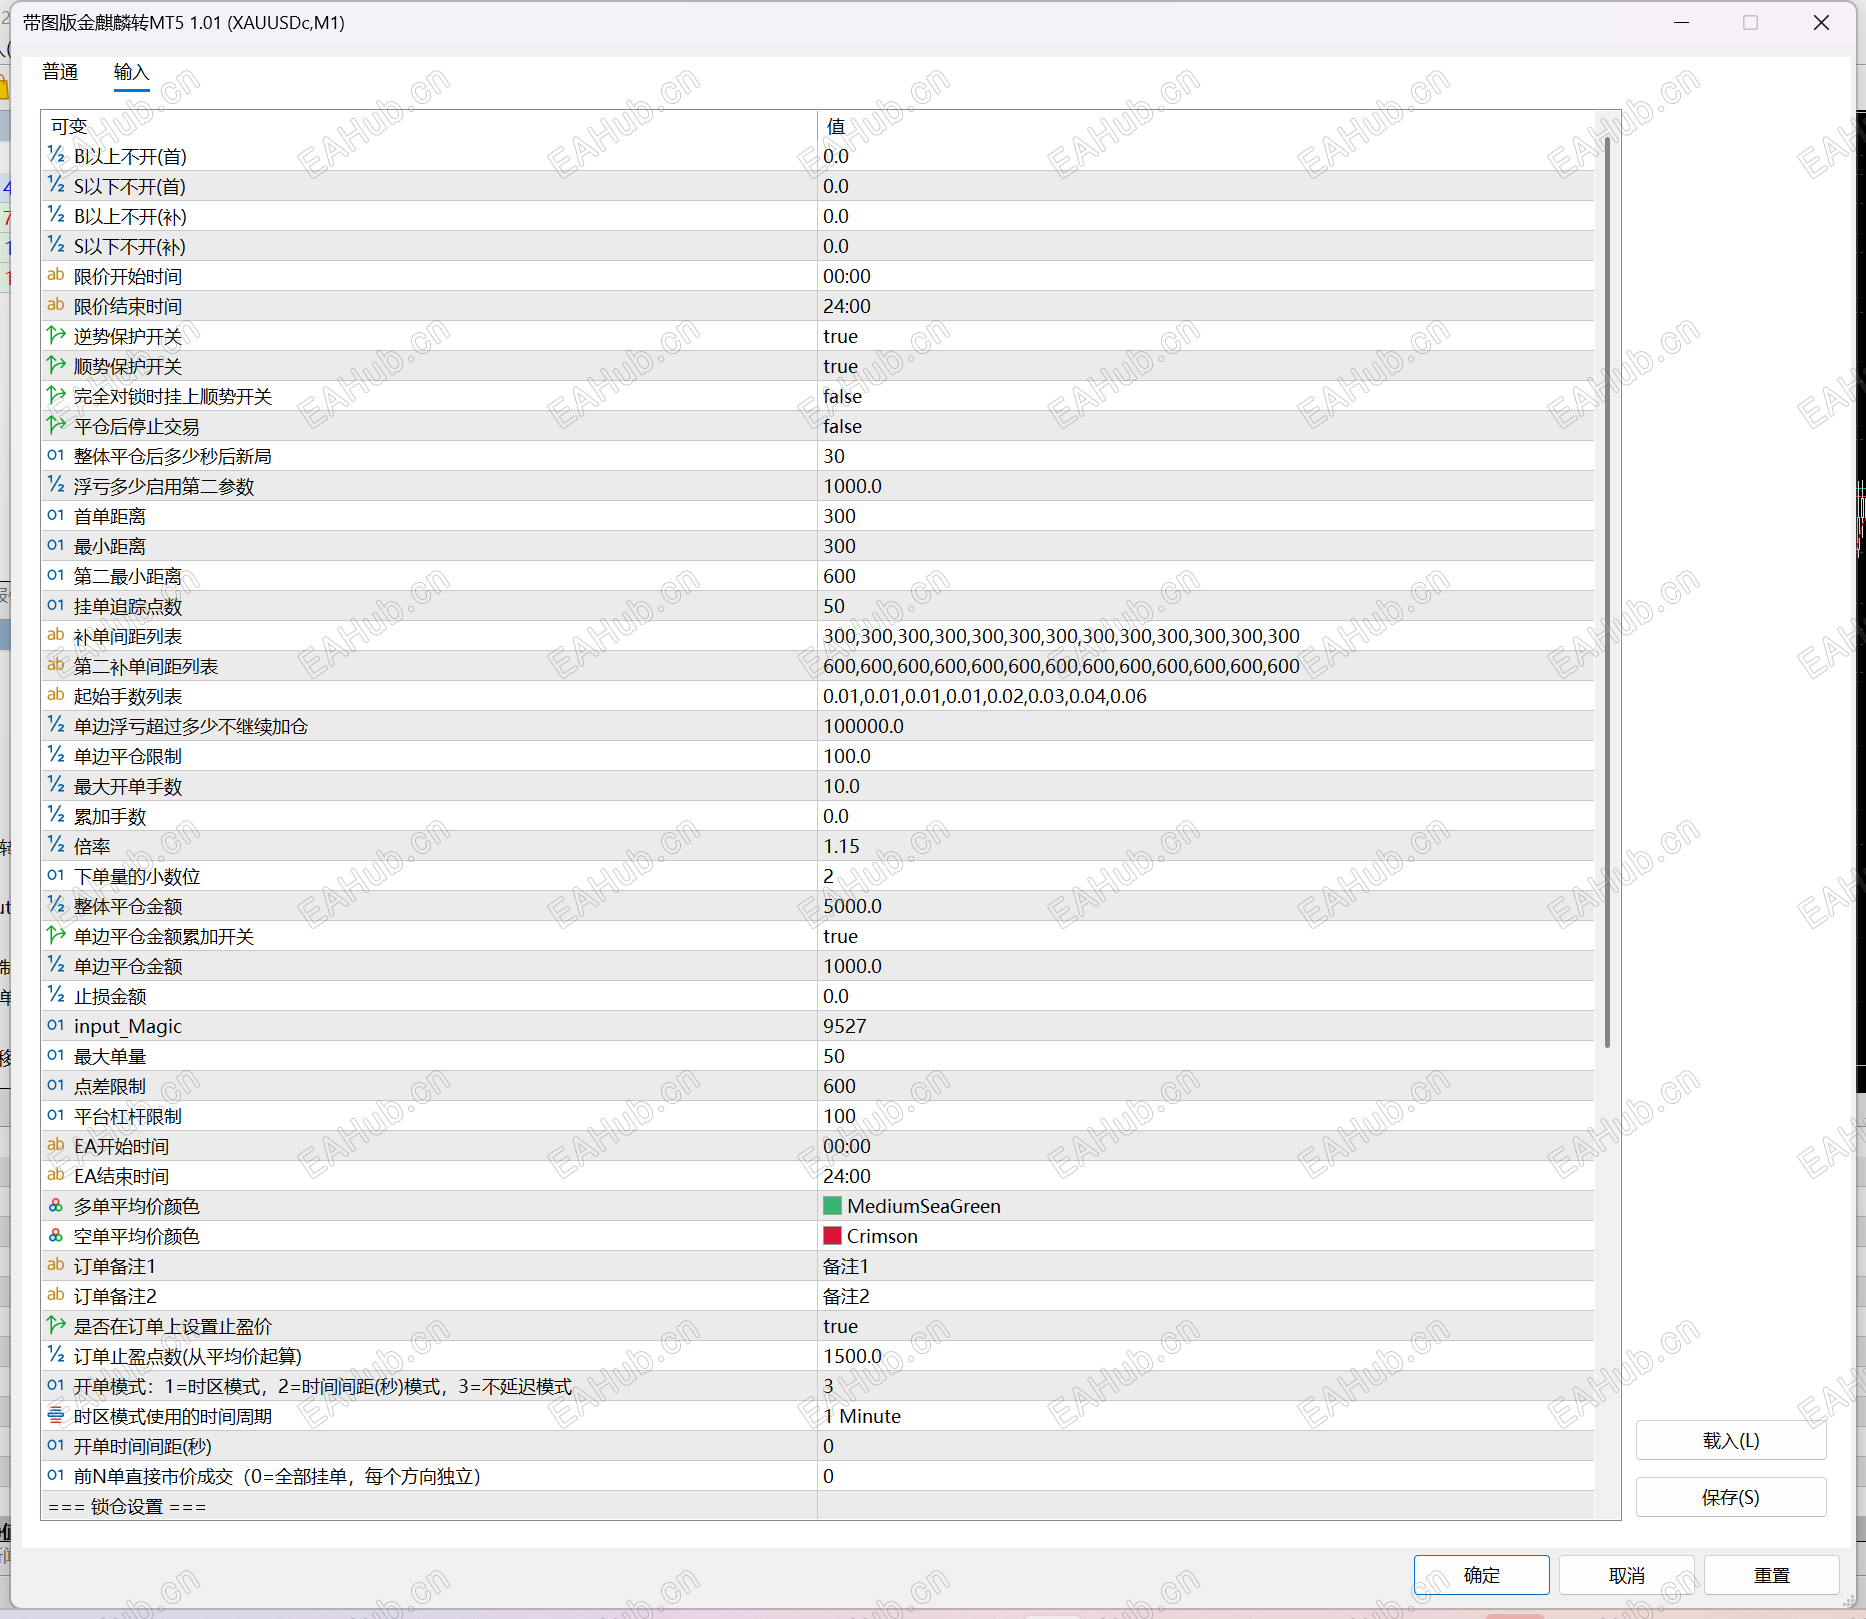The image size is (1866, 1619).
Task: Click the color icon beside 多单平均价颜色
Action: point(56,1206)
